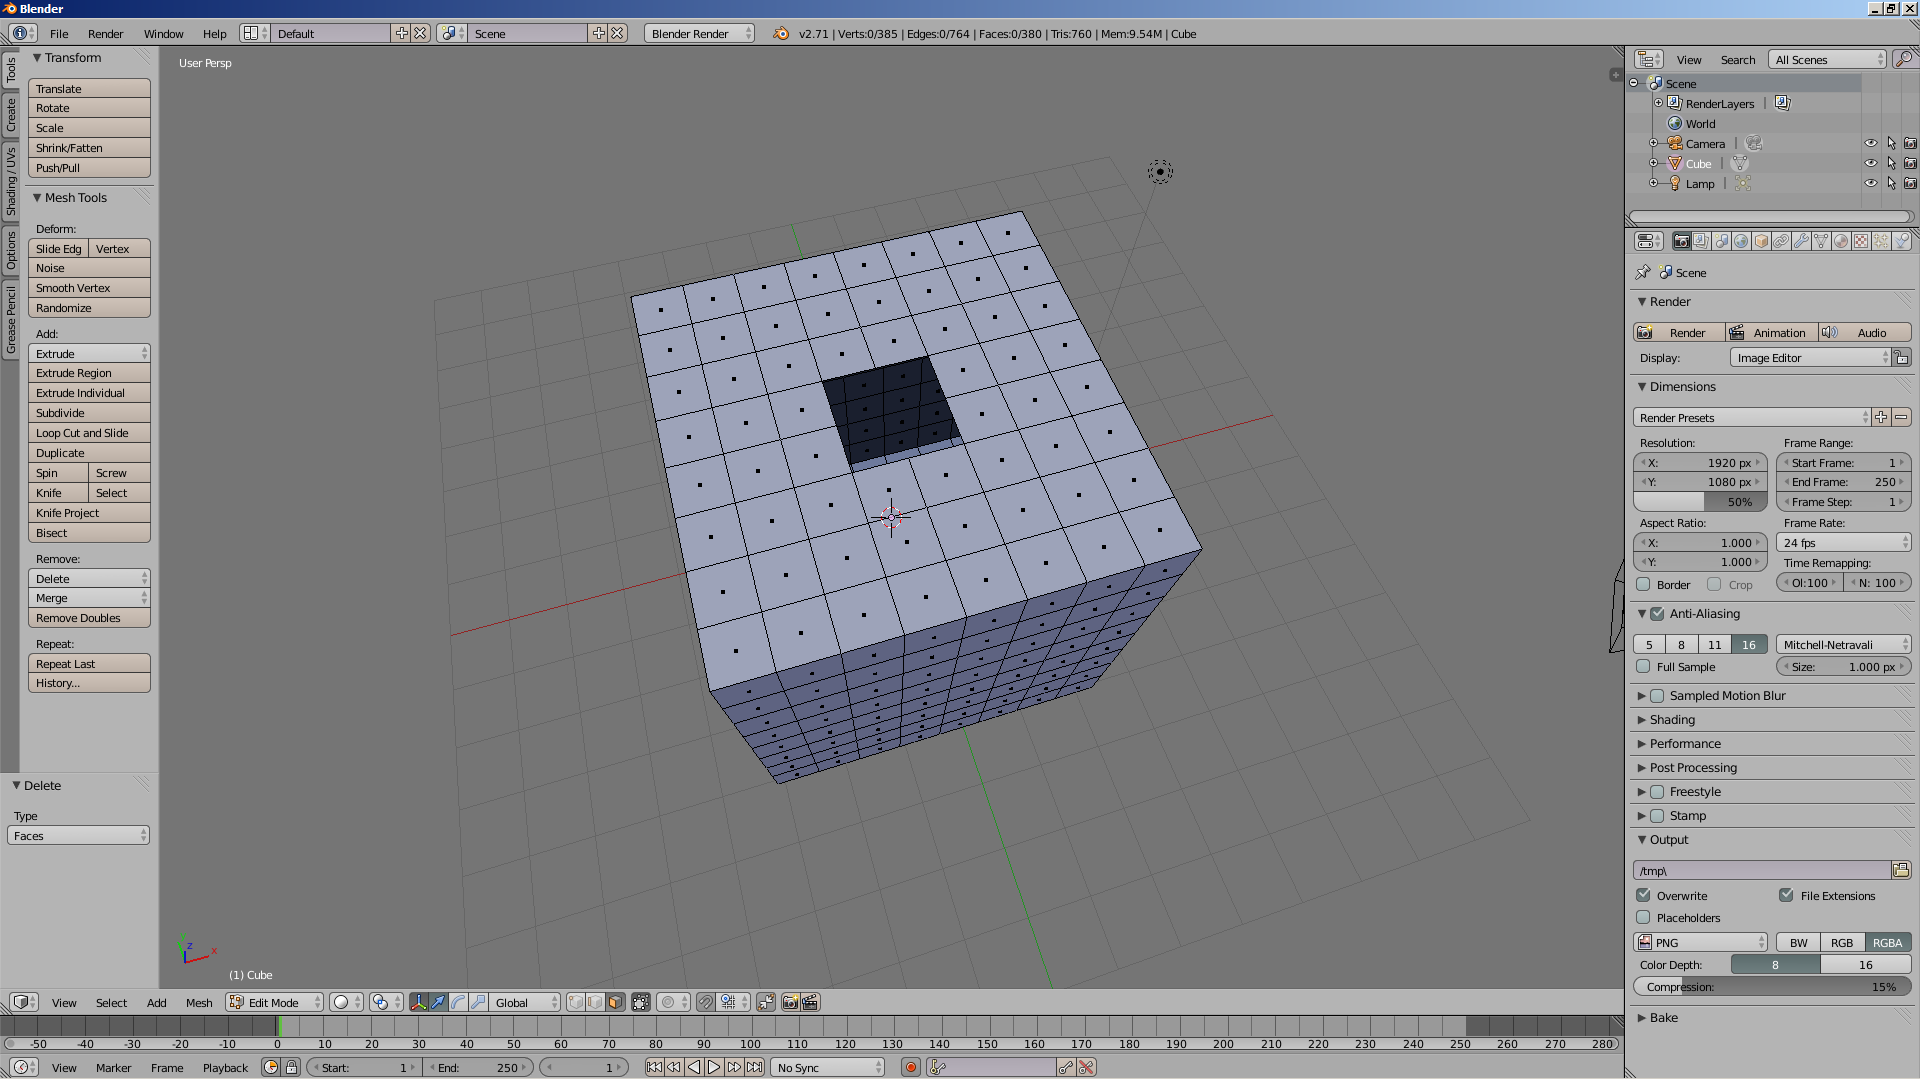Open the World properties globe tab

tap(1741, 241)
